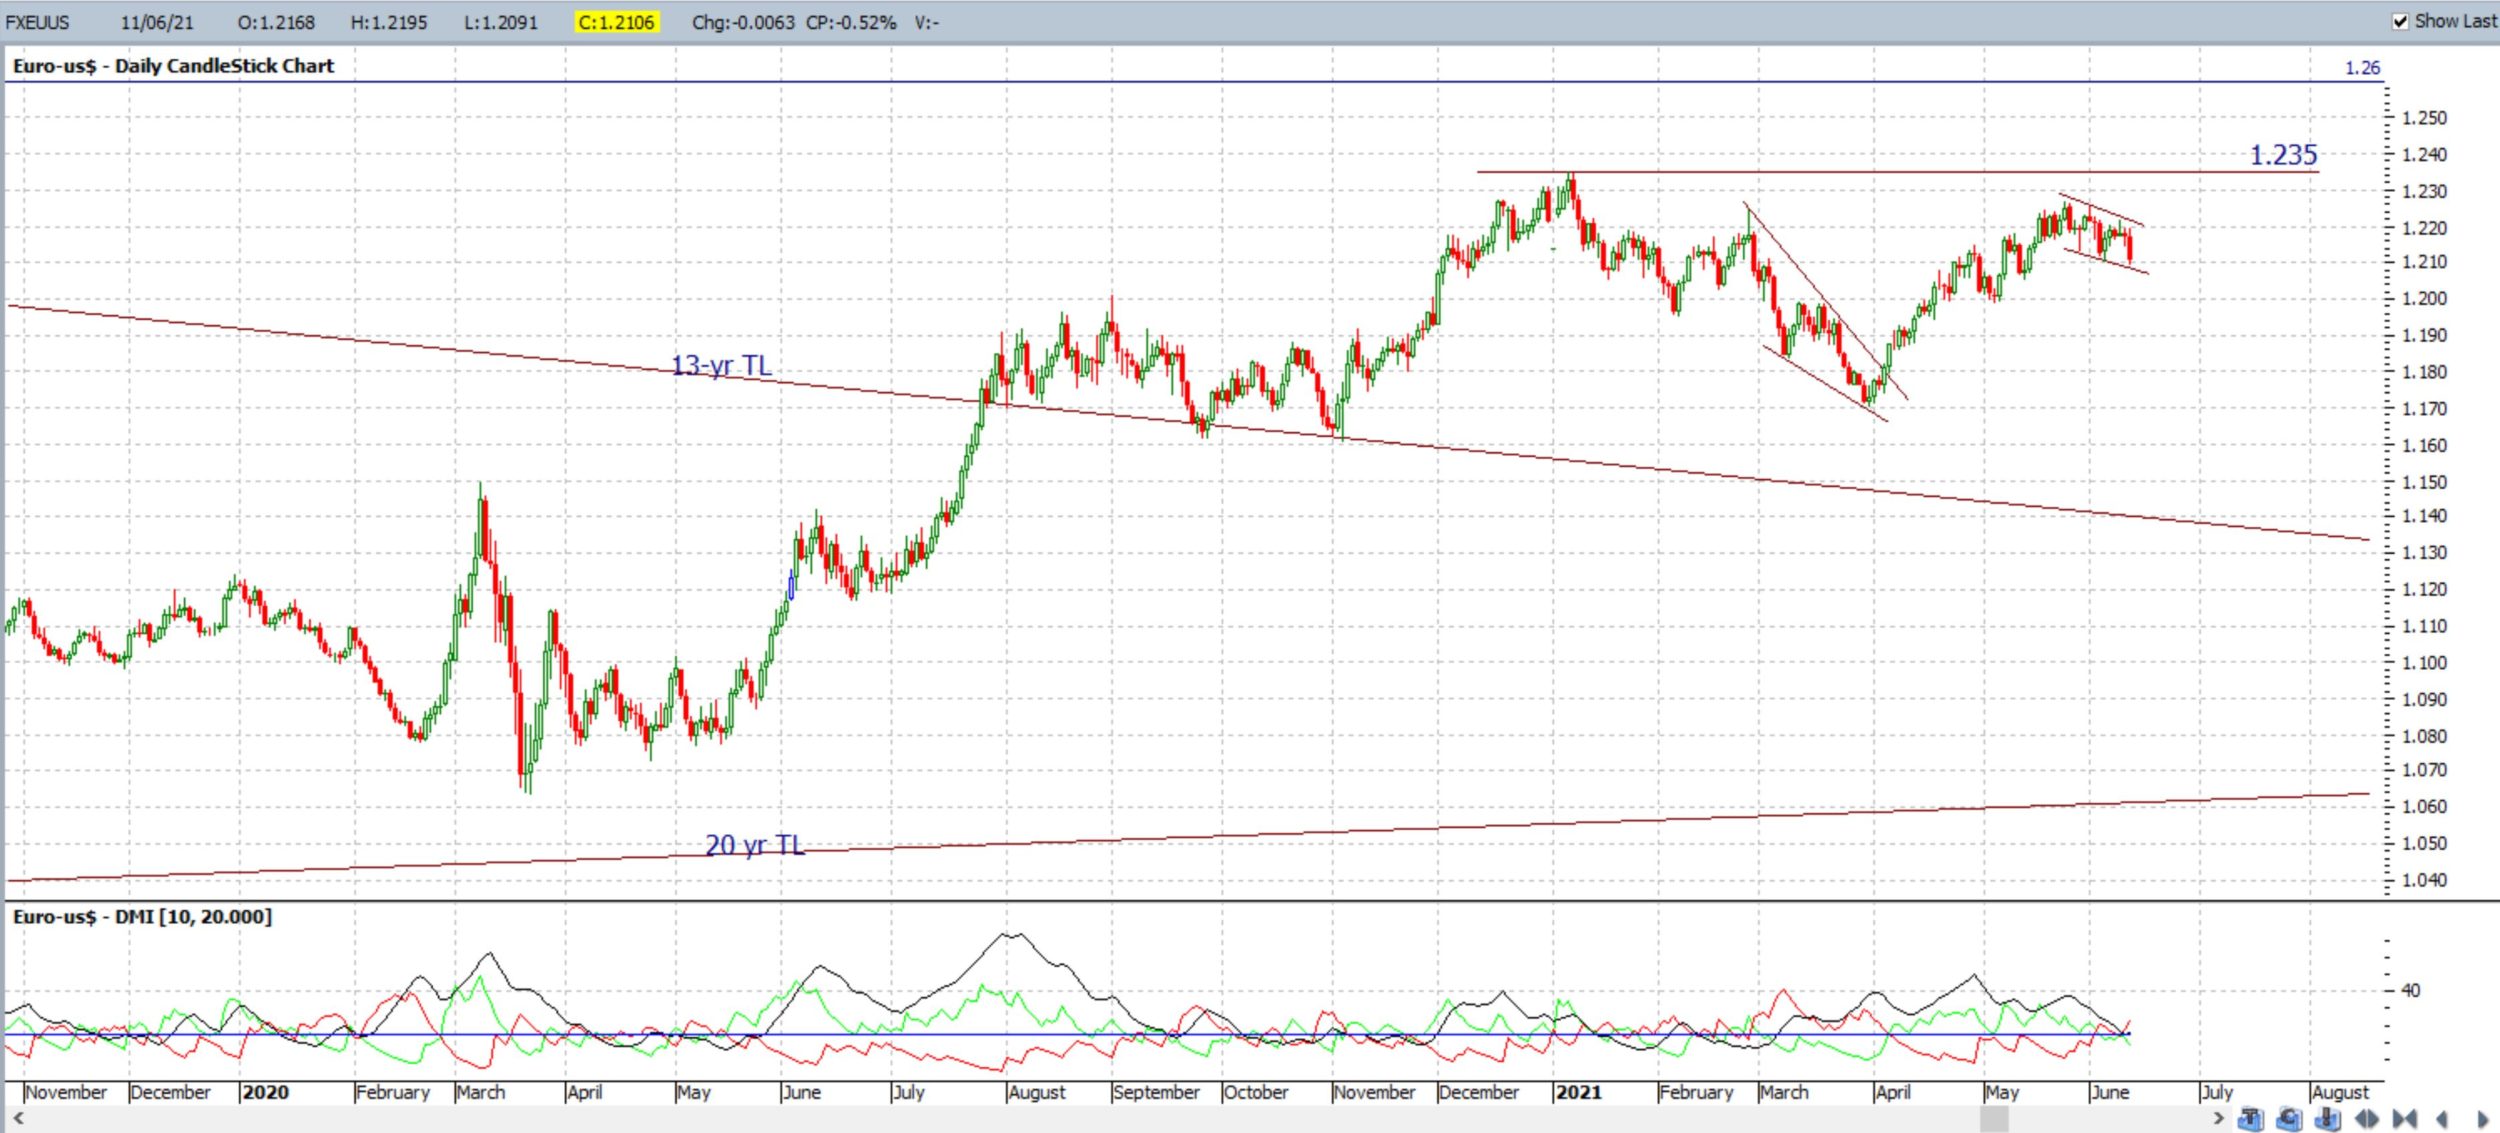Shift chart right with the right triangle
2500x1133 pixels.
[x=2481, y=1119]
